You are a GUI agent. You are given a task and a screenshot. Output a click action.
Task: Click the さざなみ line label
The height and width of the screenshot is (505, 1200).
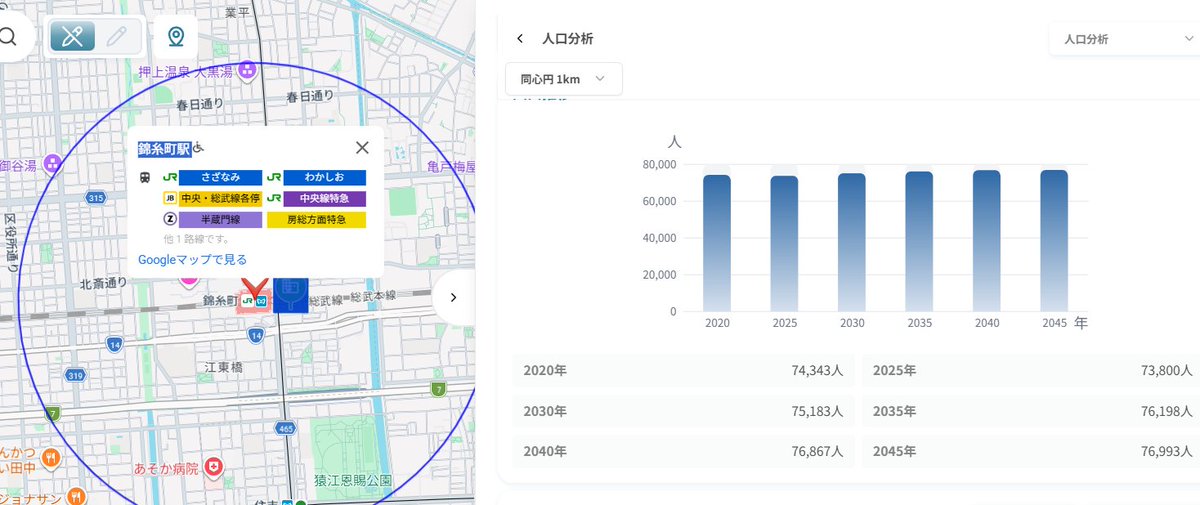coord(221,177)
